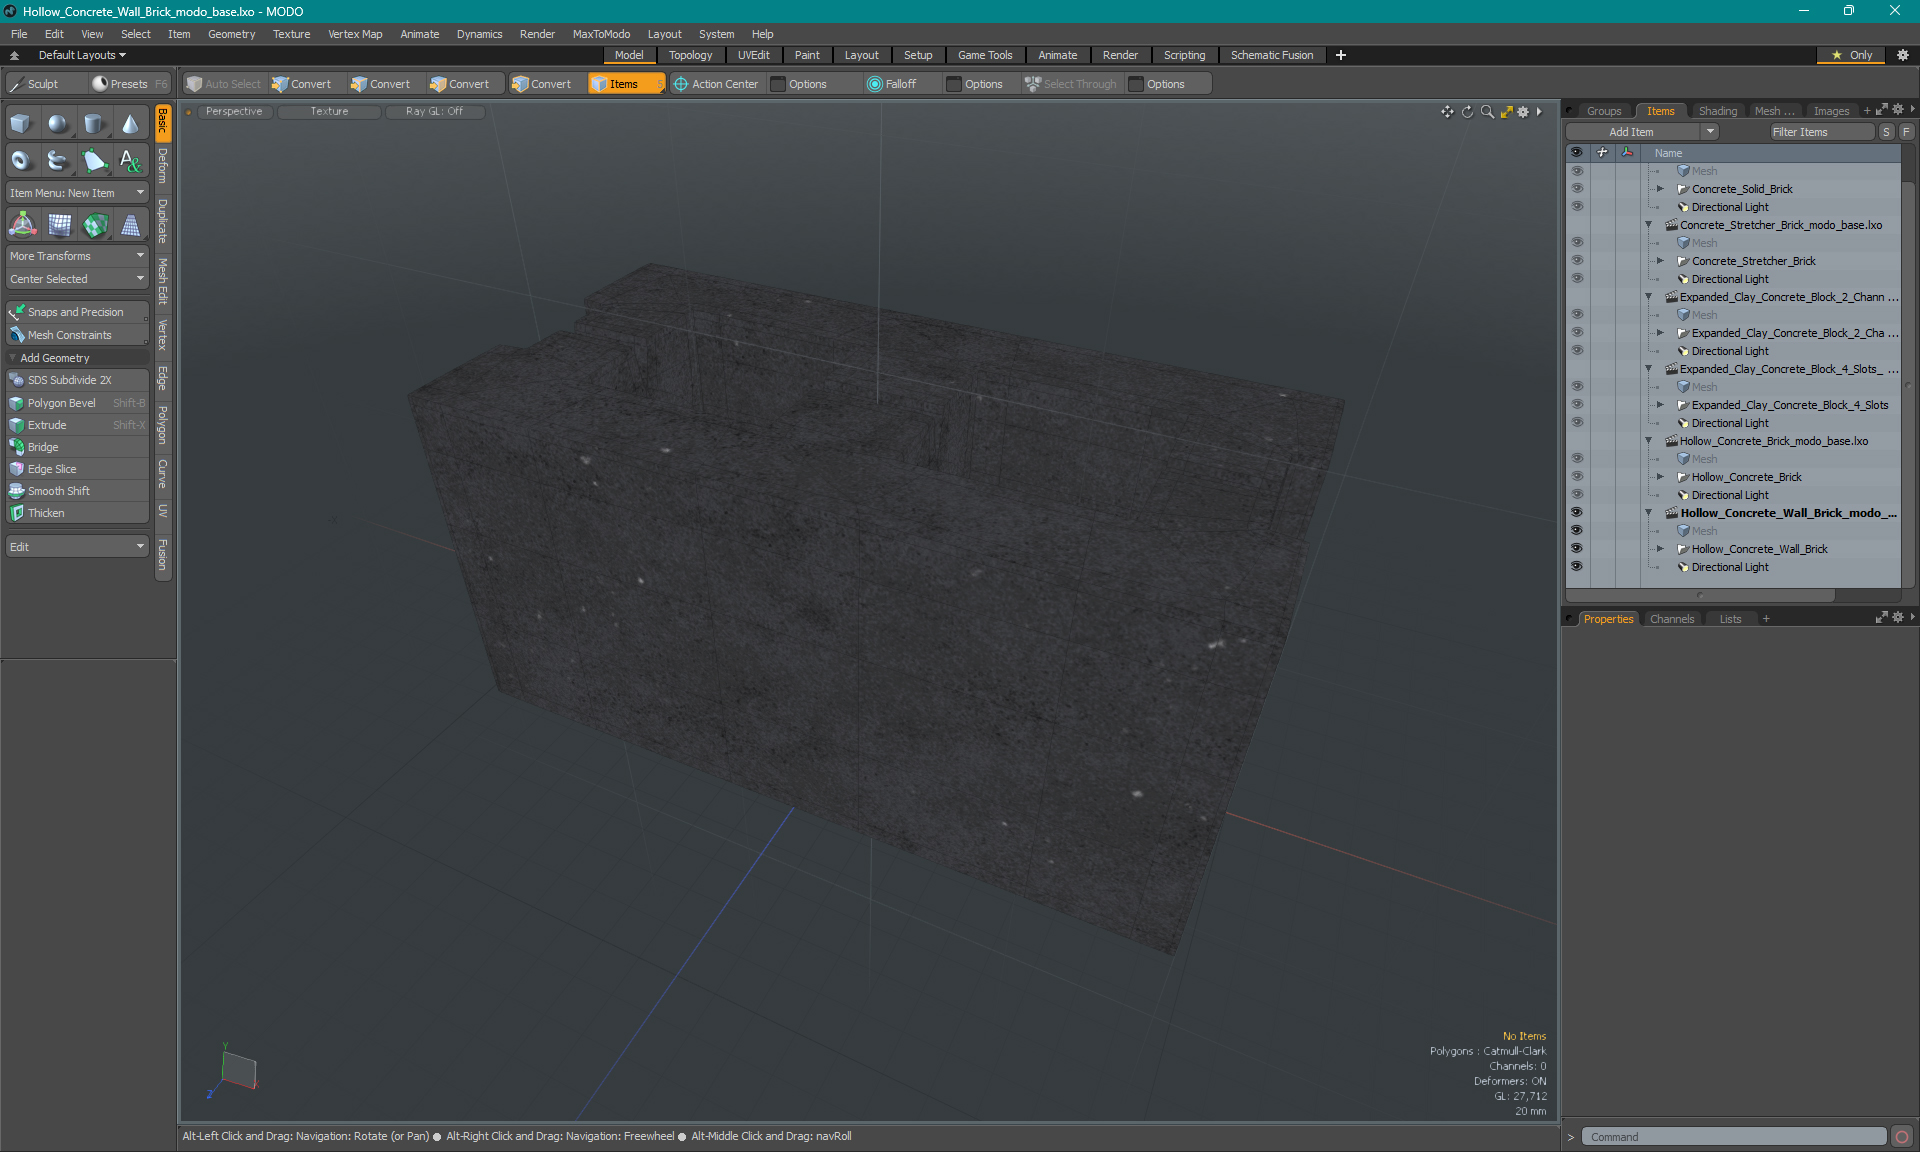This screenshot has height=1152, width=1920.
Task: Open the Item Menu: New Item dropdown
Action: tap(77, 193)
